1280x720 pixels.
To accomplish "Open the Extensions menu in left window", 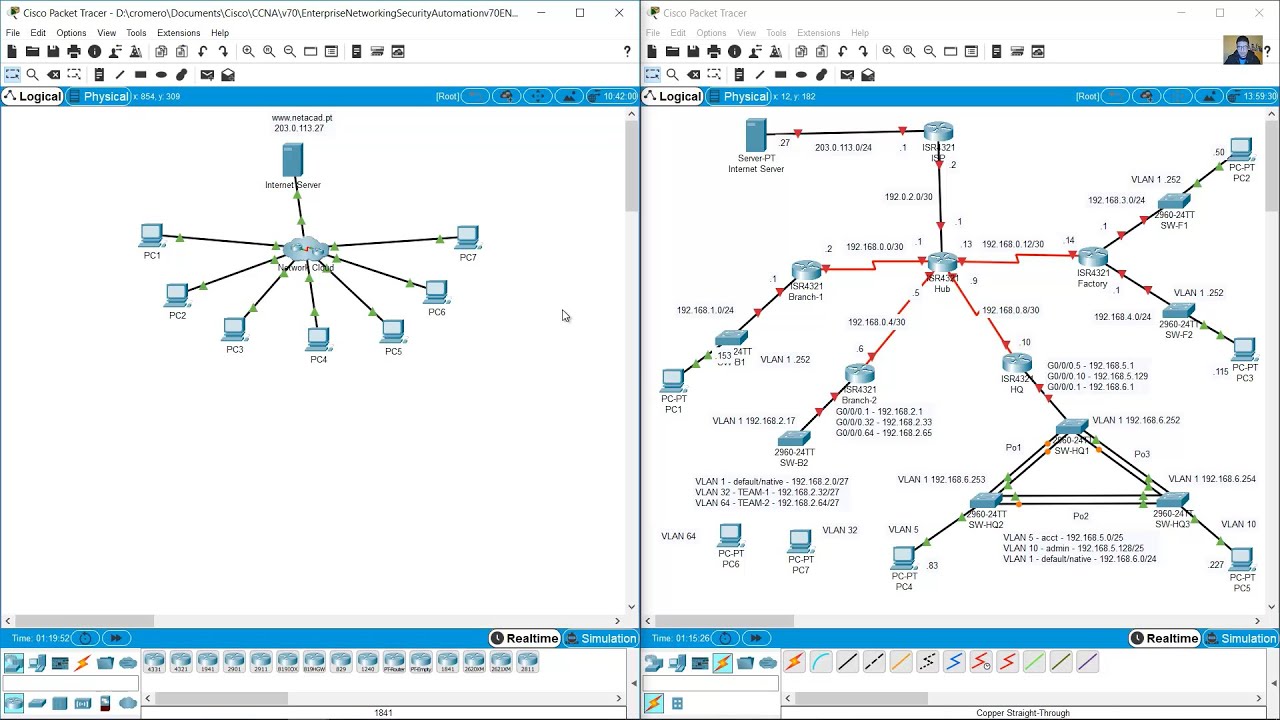I will pos(179,33).
